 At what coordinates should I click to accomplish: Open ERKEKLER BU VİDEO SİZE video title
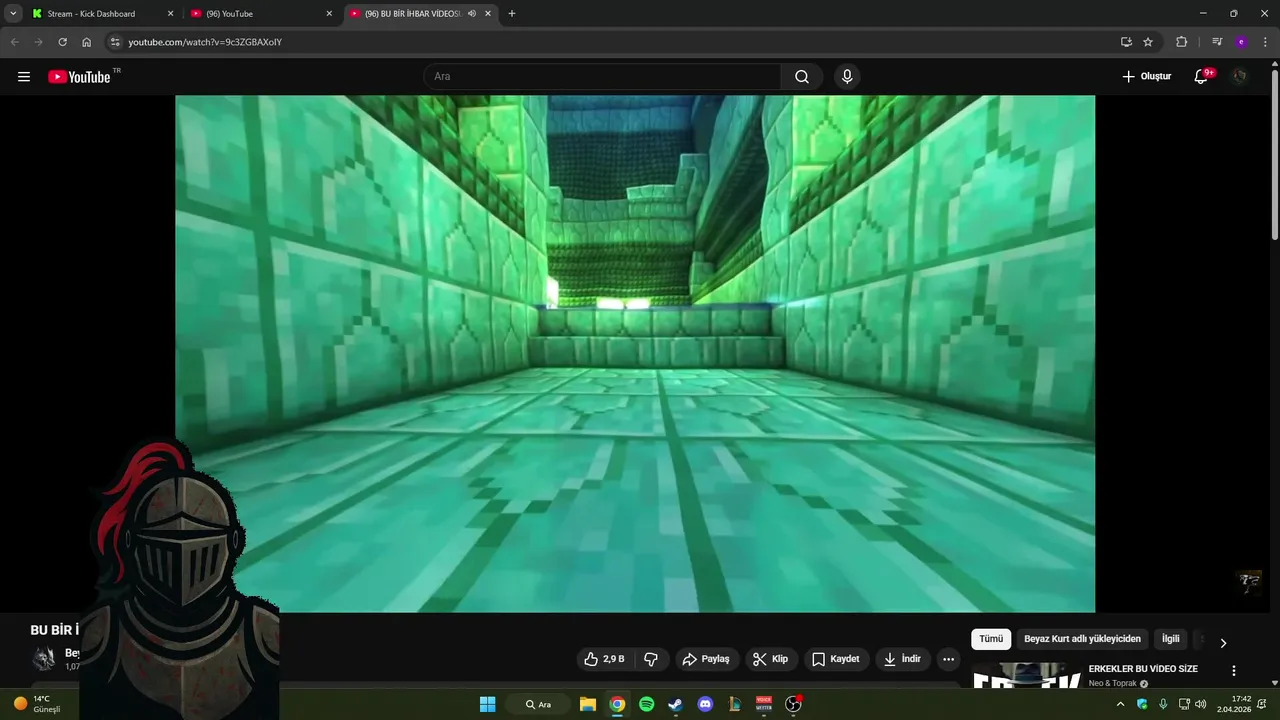coord(1143,669)
